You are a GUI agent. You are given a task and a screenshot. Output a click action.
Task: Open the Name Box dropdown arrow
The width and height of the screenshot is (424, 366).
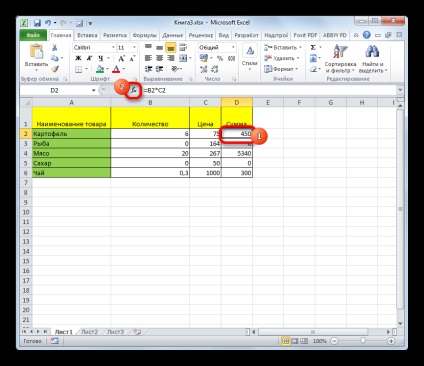point(94,90)
